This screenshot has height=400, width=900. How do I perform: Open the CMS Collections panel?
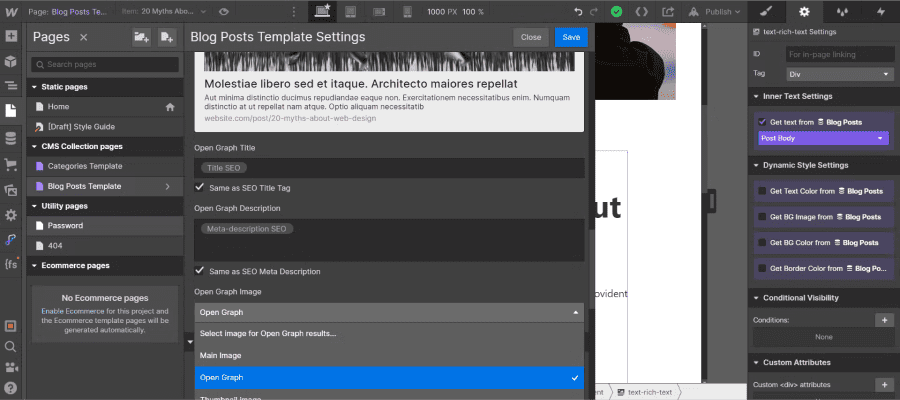pos(11,138)
